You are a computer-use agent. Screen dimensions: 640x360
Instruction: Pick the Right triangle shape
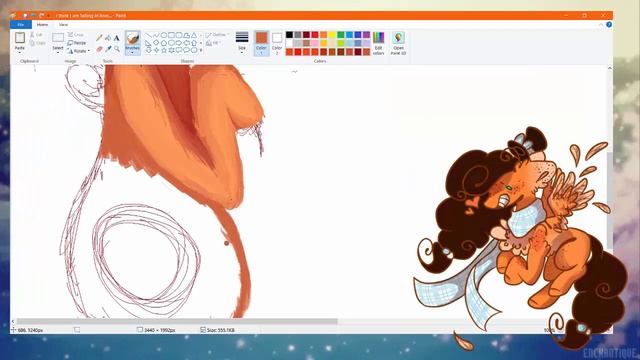(149, 42)
